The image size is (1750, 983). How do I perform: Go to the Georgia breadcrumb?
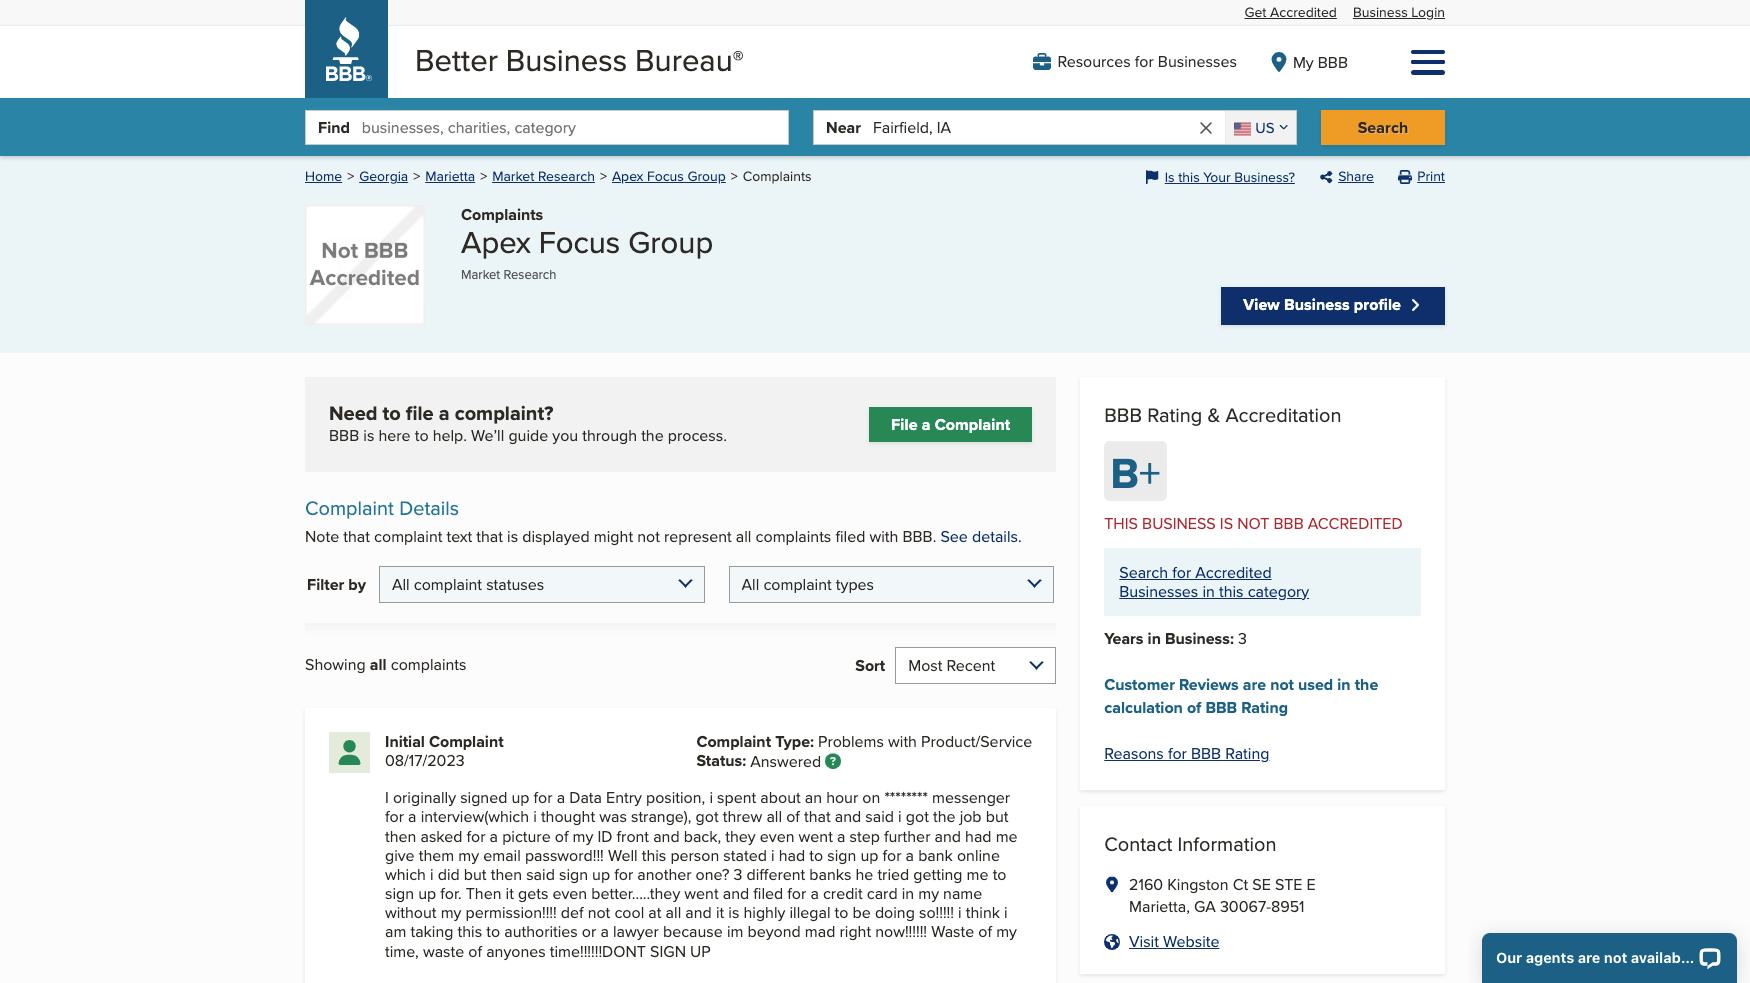(383, 177)
